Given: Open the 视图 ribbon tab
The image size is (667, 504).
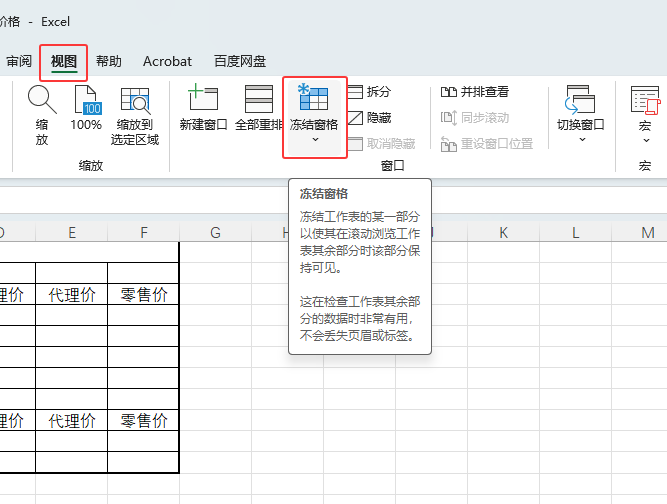Looking at the screenshot, I should pos(64,62).
